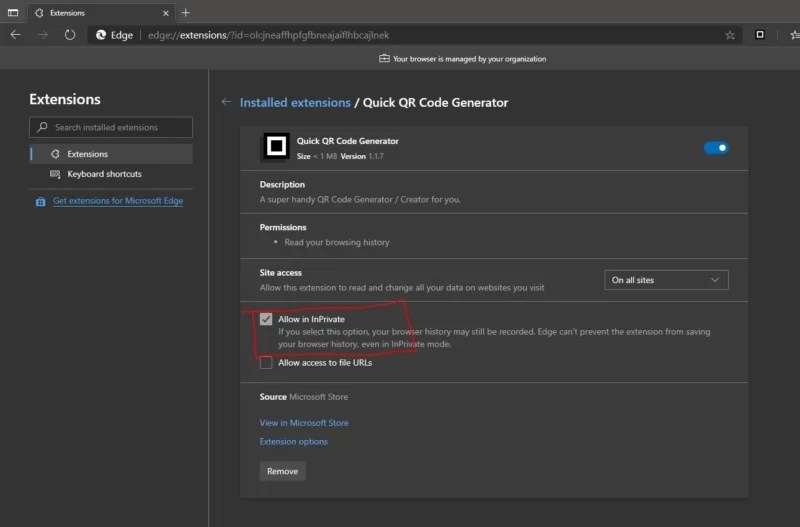Click the Version 1.1.7 text

pos(362,156)
